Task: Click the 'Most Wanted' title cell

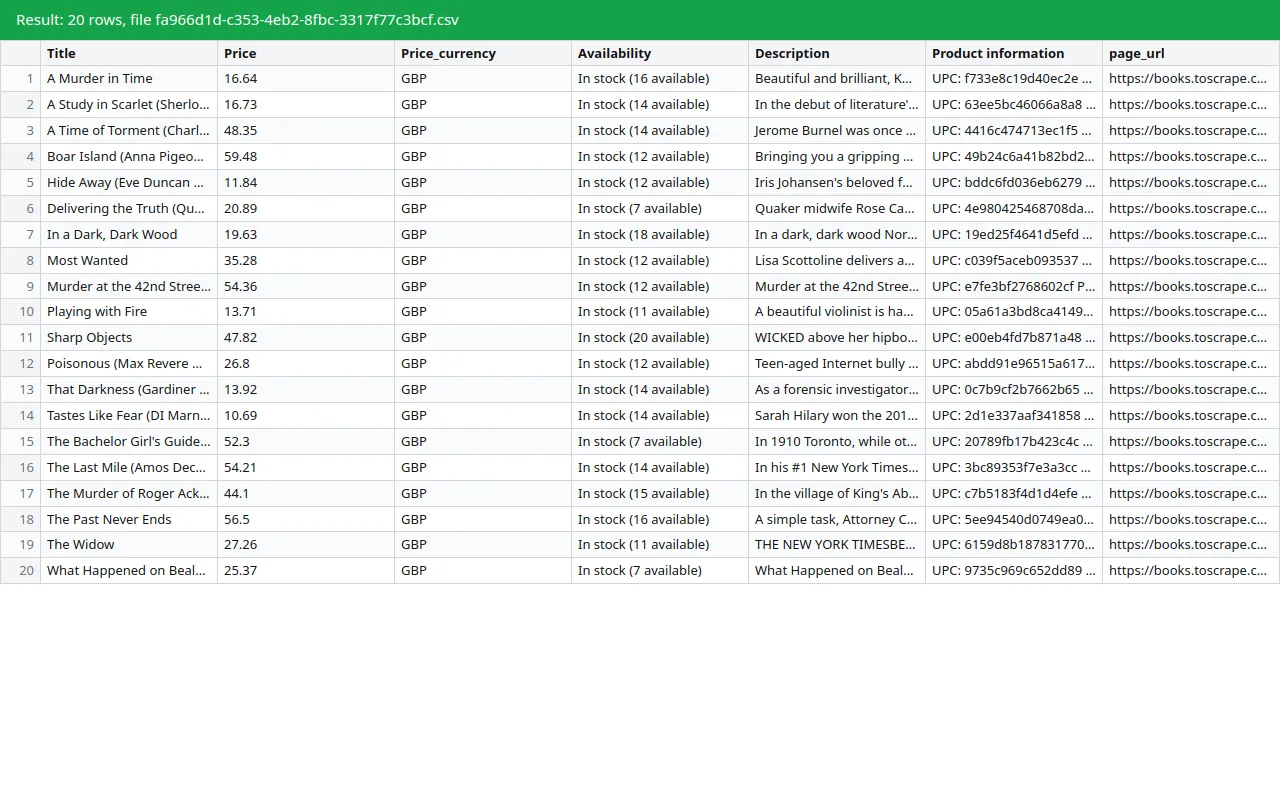Action: coord(129,261)
